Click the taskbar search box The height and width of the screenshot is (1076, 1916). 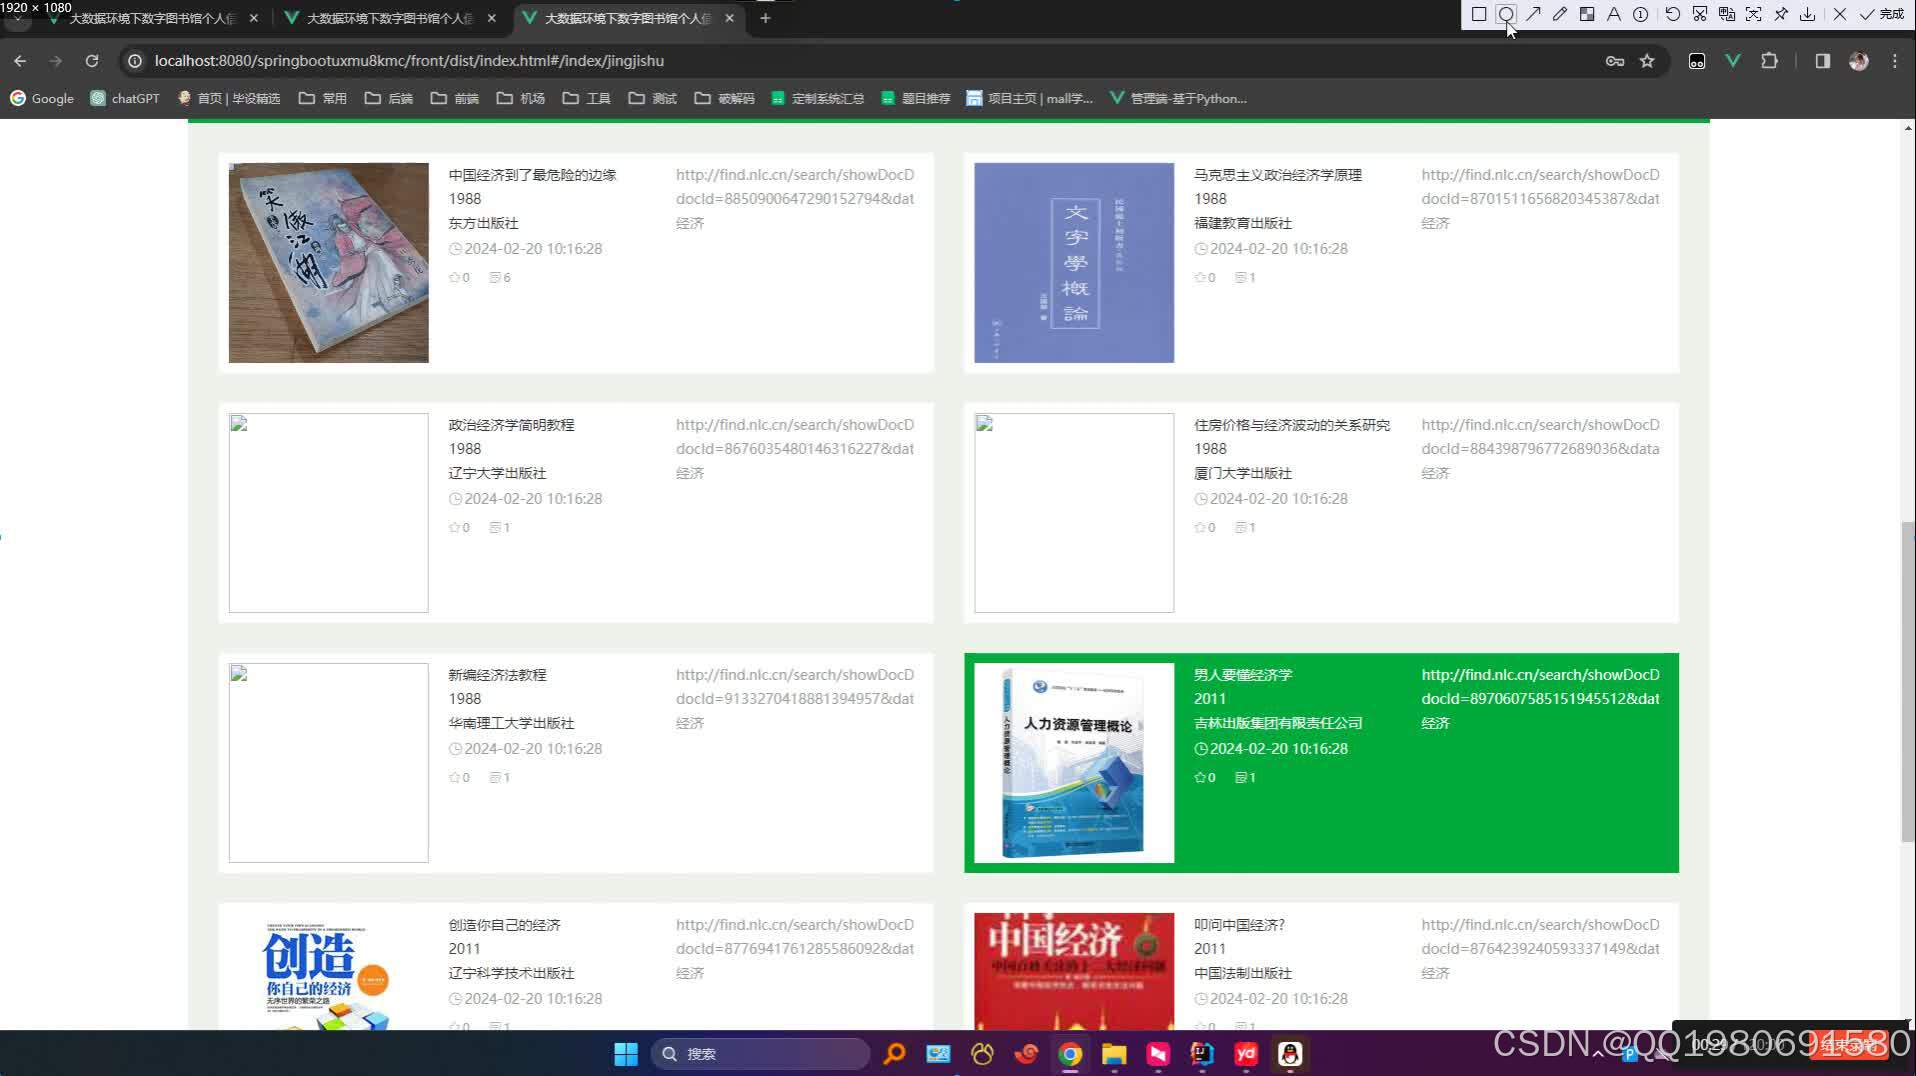[x=760, y=1053]
